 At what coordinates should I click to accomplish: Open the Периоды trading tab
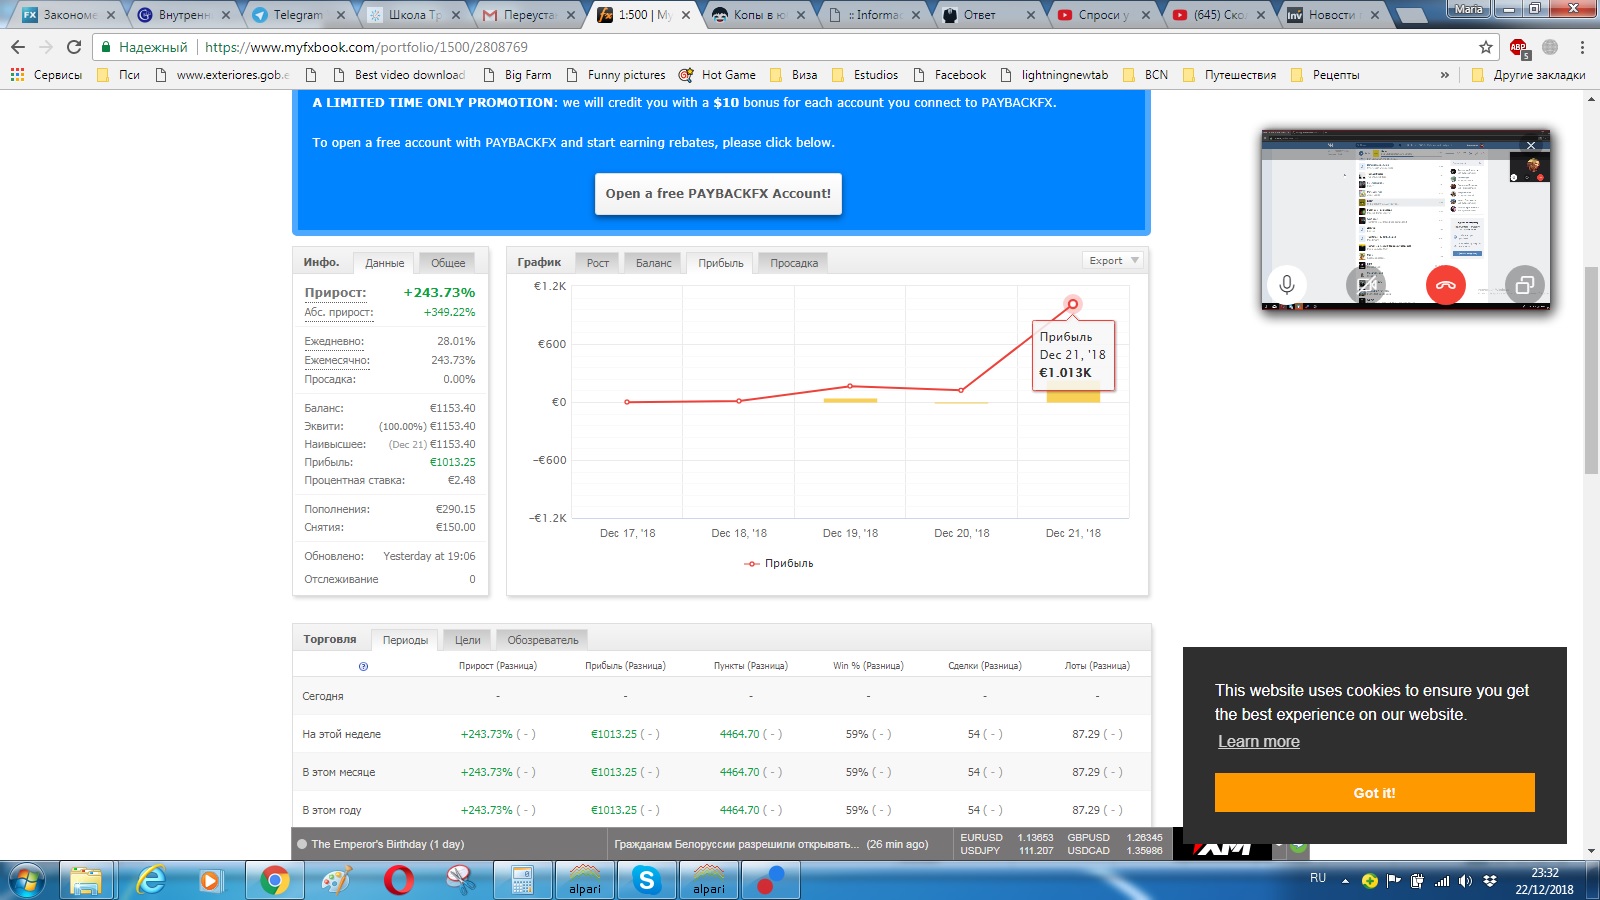click(405, 640)
